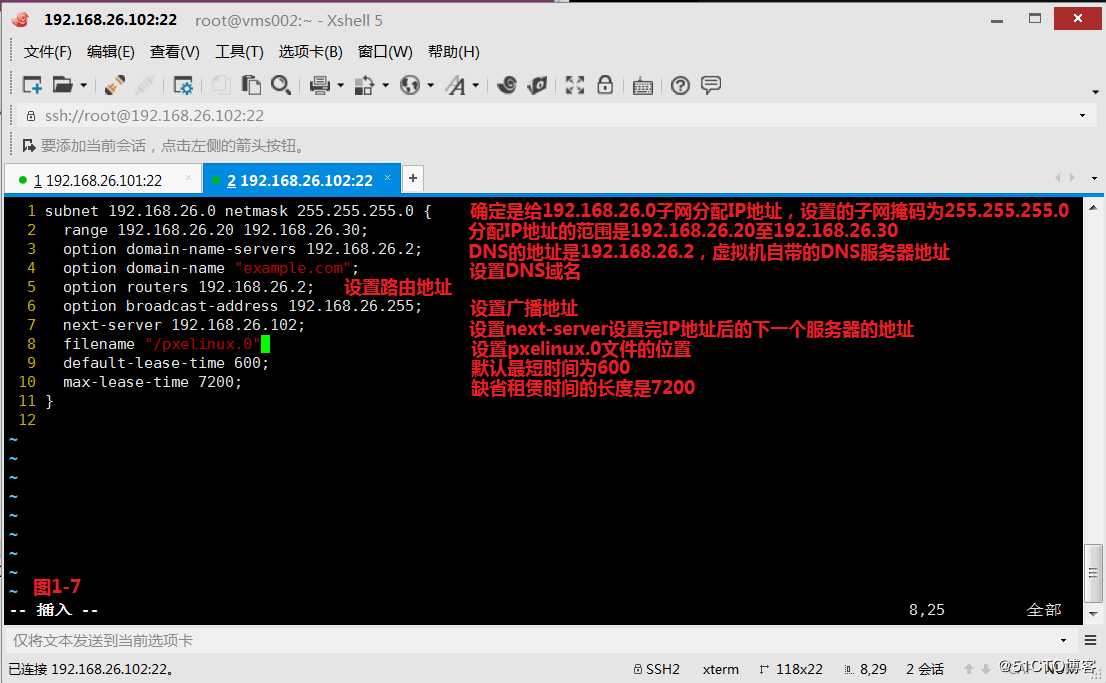Click the xterm status bar entry
This screenshot has height=683, width=1106.
click(x=720, y=669)
